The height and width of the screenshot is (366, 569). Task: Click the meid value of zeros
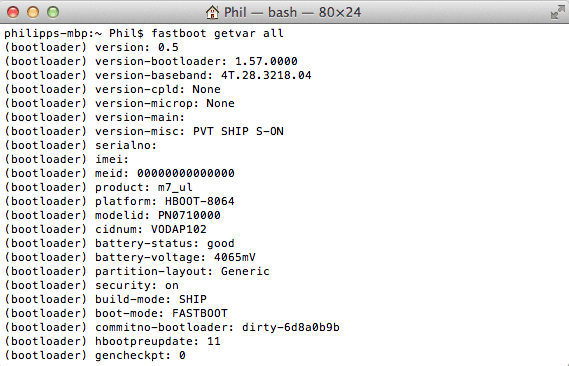[x=186, y=173]
